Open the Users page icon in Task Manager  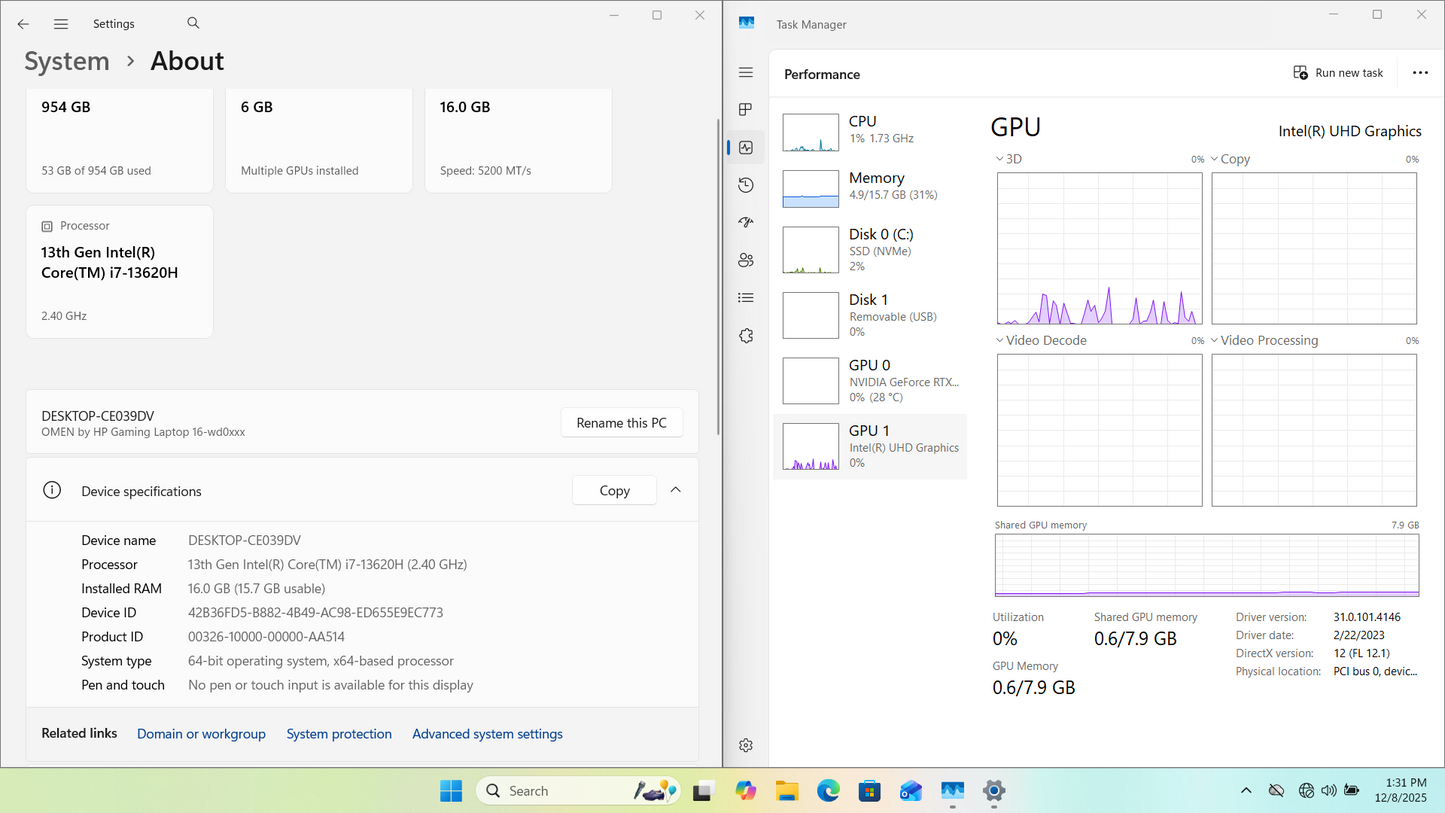pos(746,260)
